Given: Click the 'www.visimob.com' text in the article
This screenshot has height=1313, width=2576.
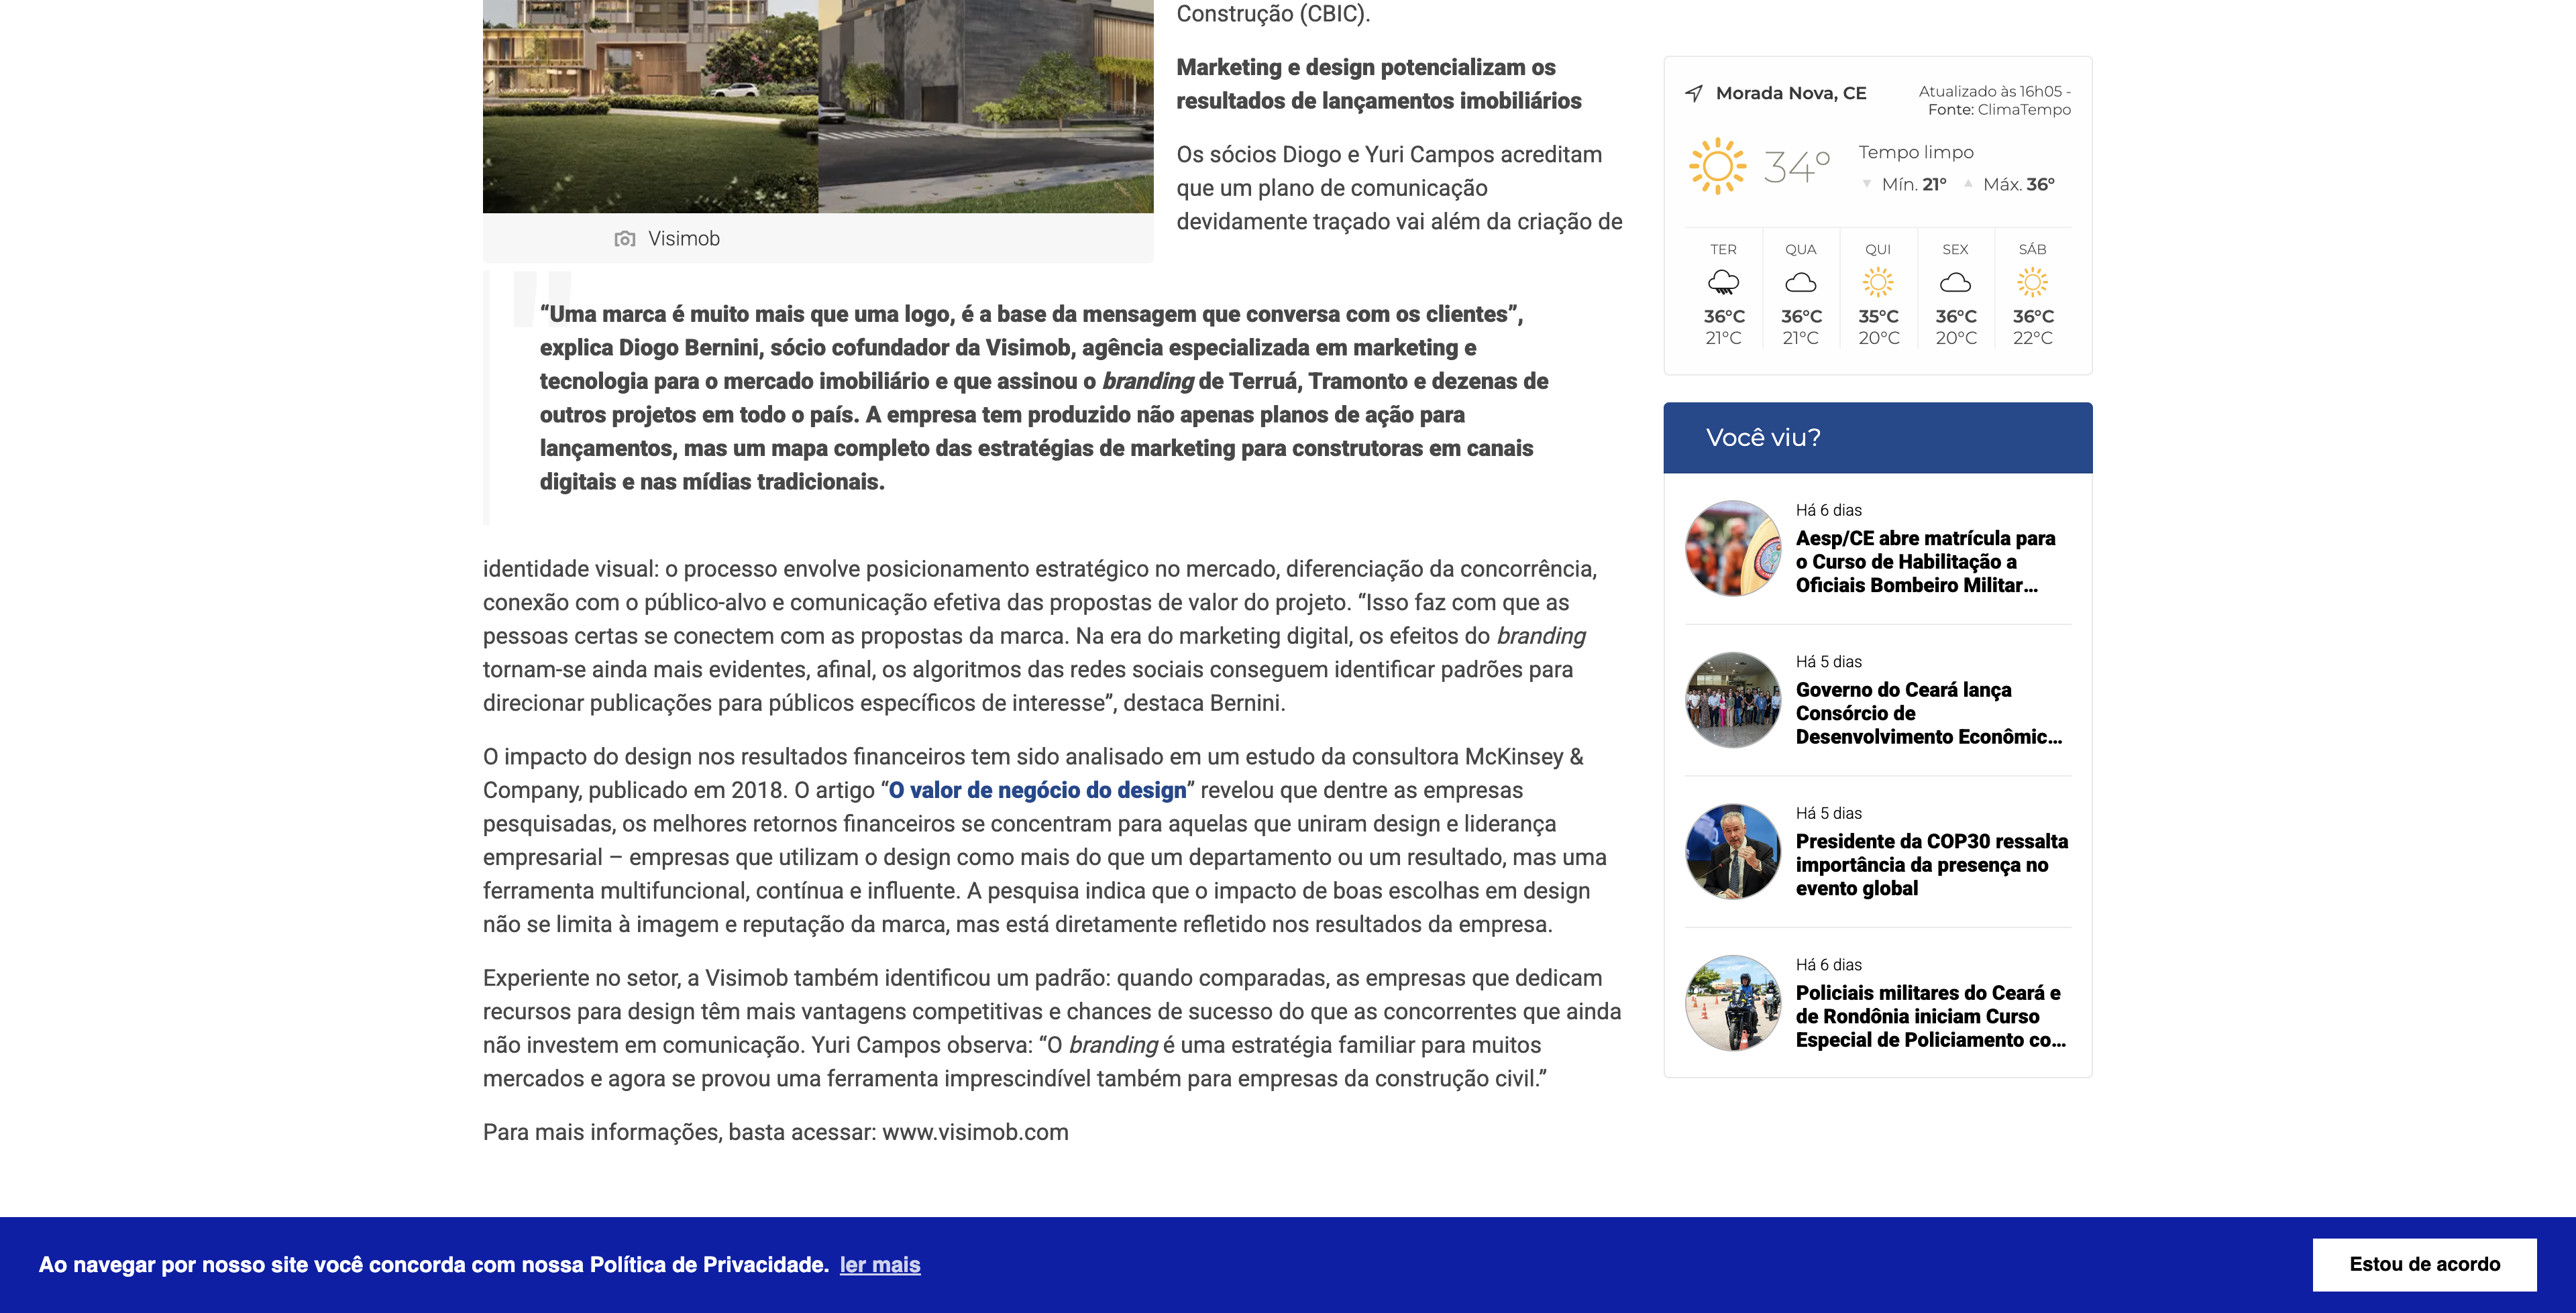Looking at the screenshot, I should pyautogui.click(x=975, y=1132).
